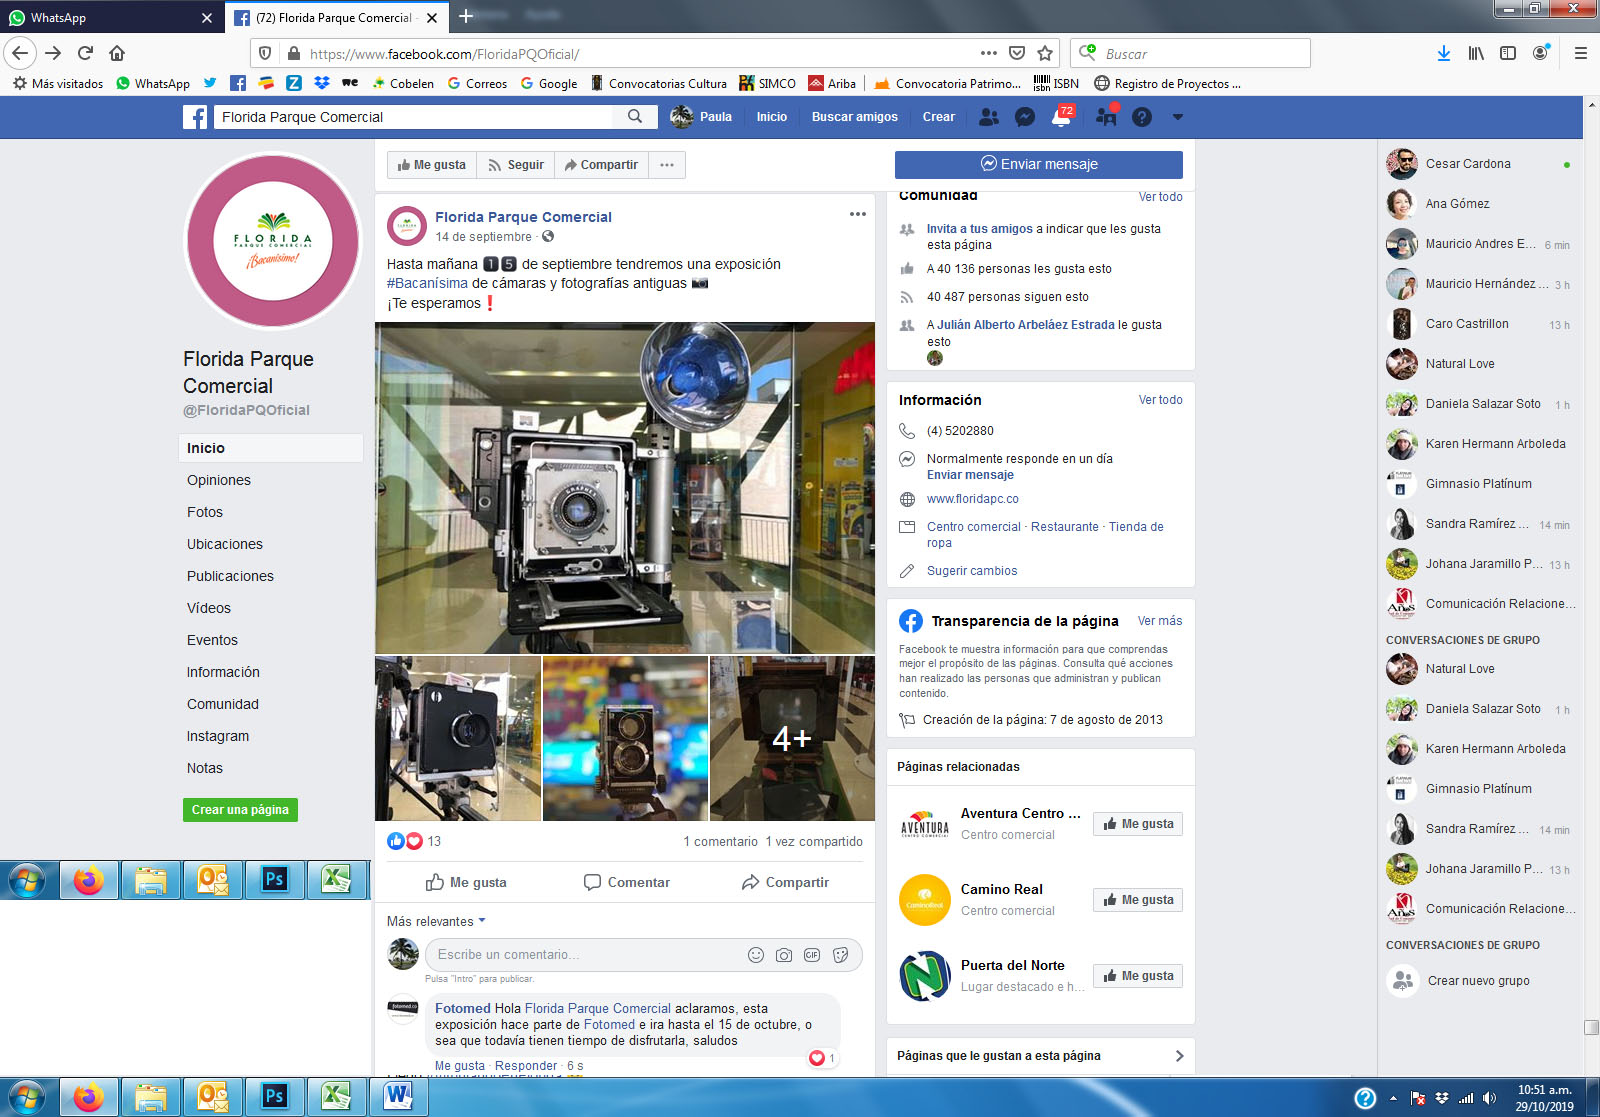The image size is (1600, 1117).
Task: Toggle Me gusta on the page toolbar
Action: [x=432, y=165]
